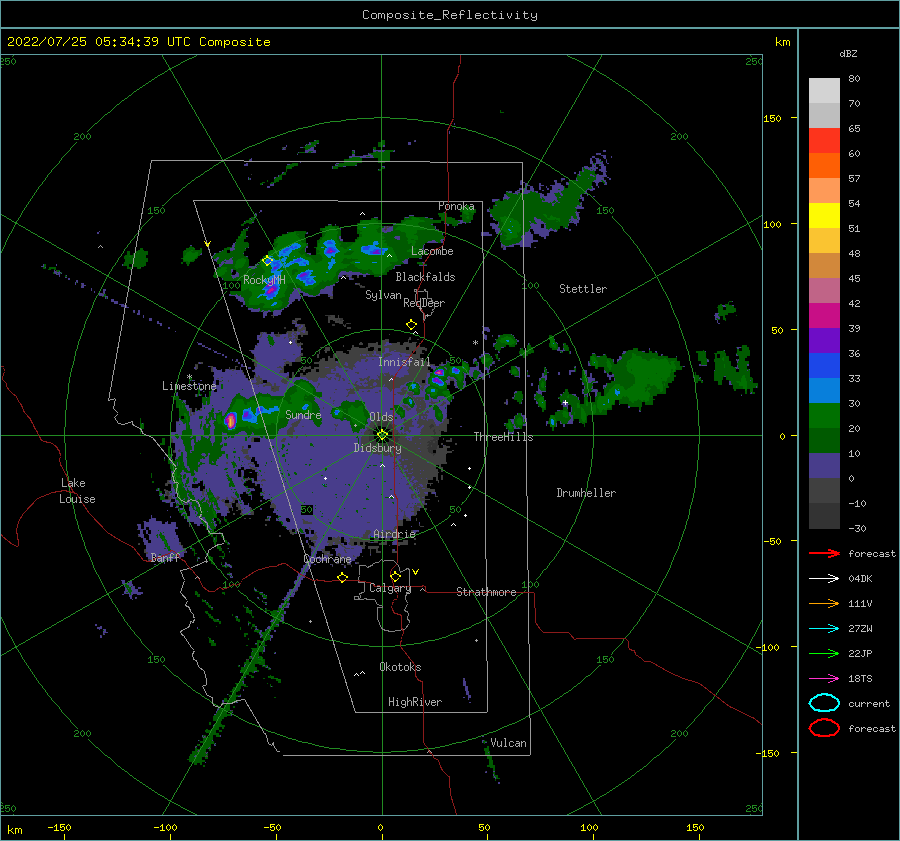Select the dark gray −10 to −30 swatch
Image resolution: width=900 pixels, height=841 pixels.
tap(824, 516)
